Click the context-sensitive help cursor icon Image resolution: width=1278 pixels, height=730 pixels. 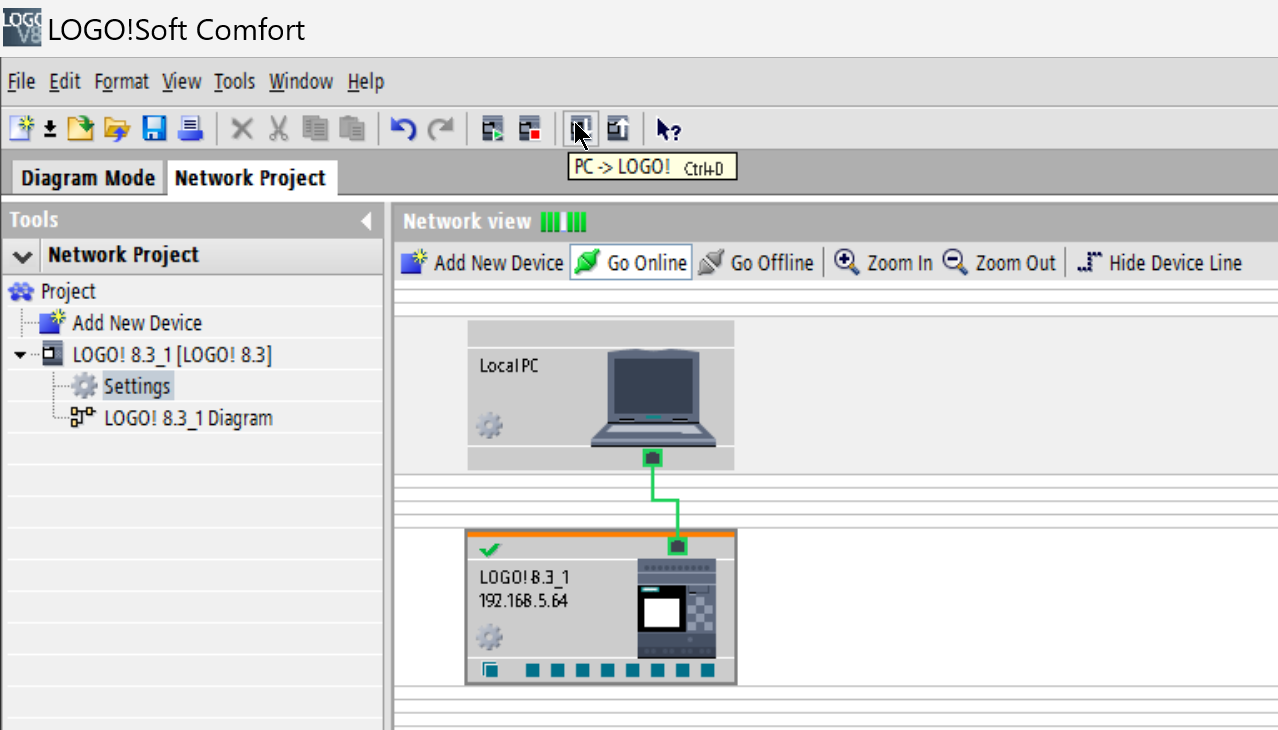pyautogui.click(x=668, y=129)
